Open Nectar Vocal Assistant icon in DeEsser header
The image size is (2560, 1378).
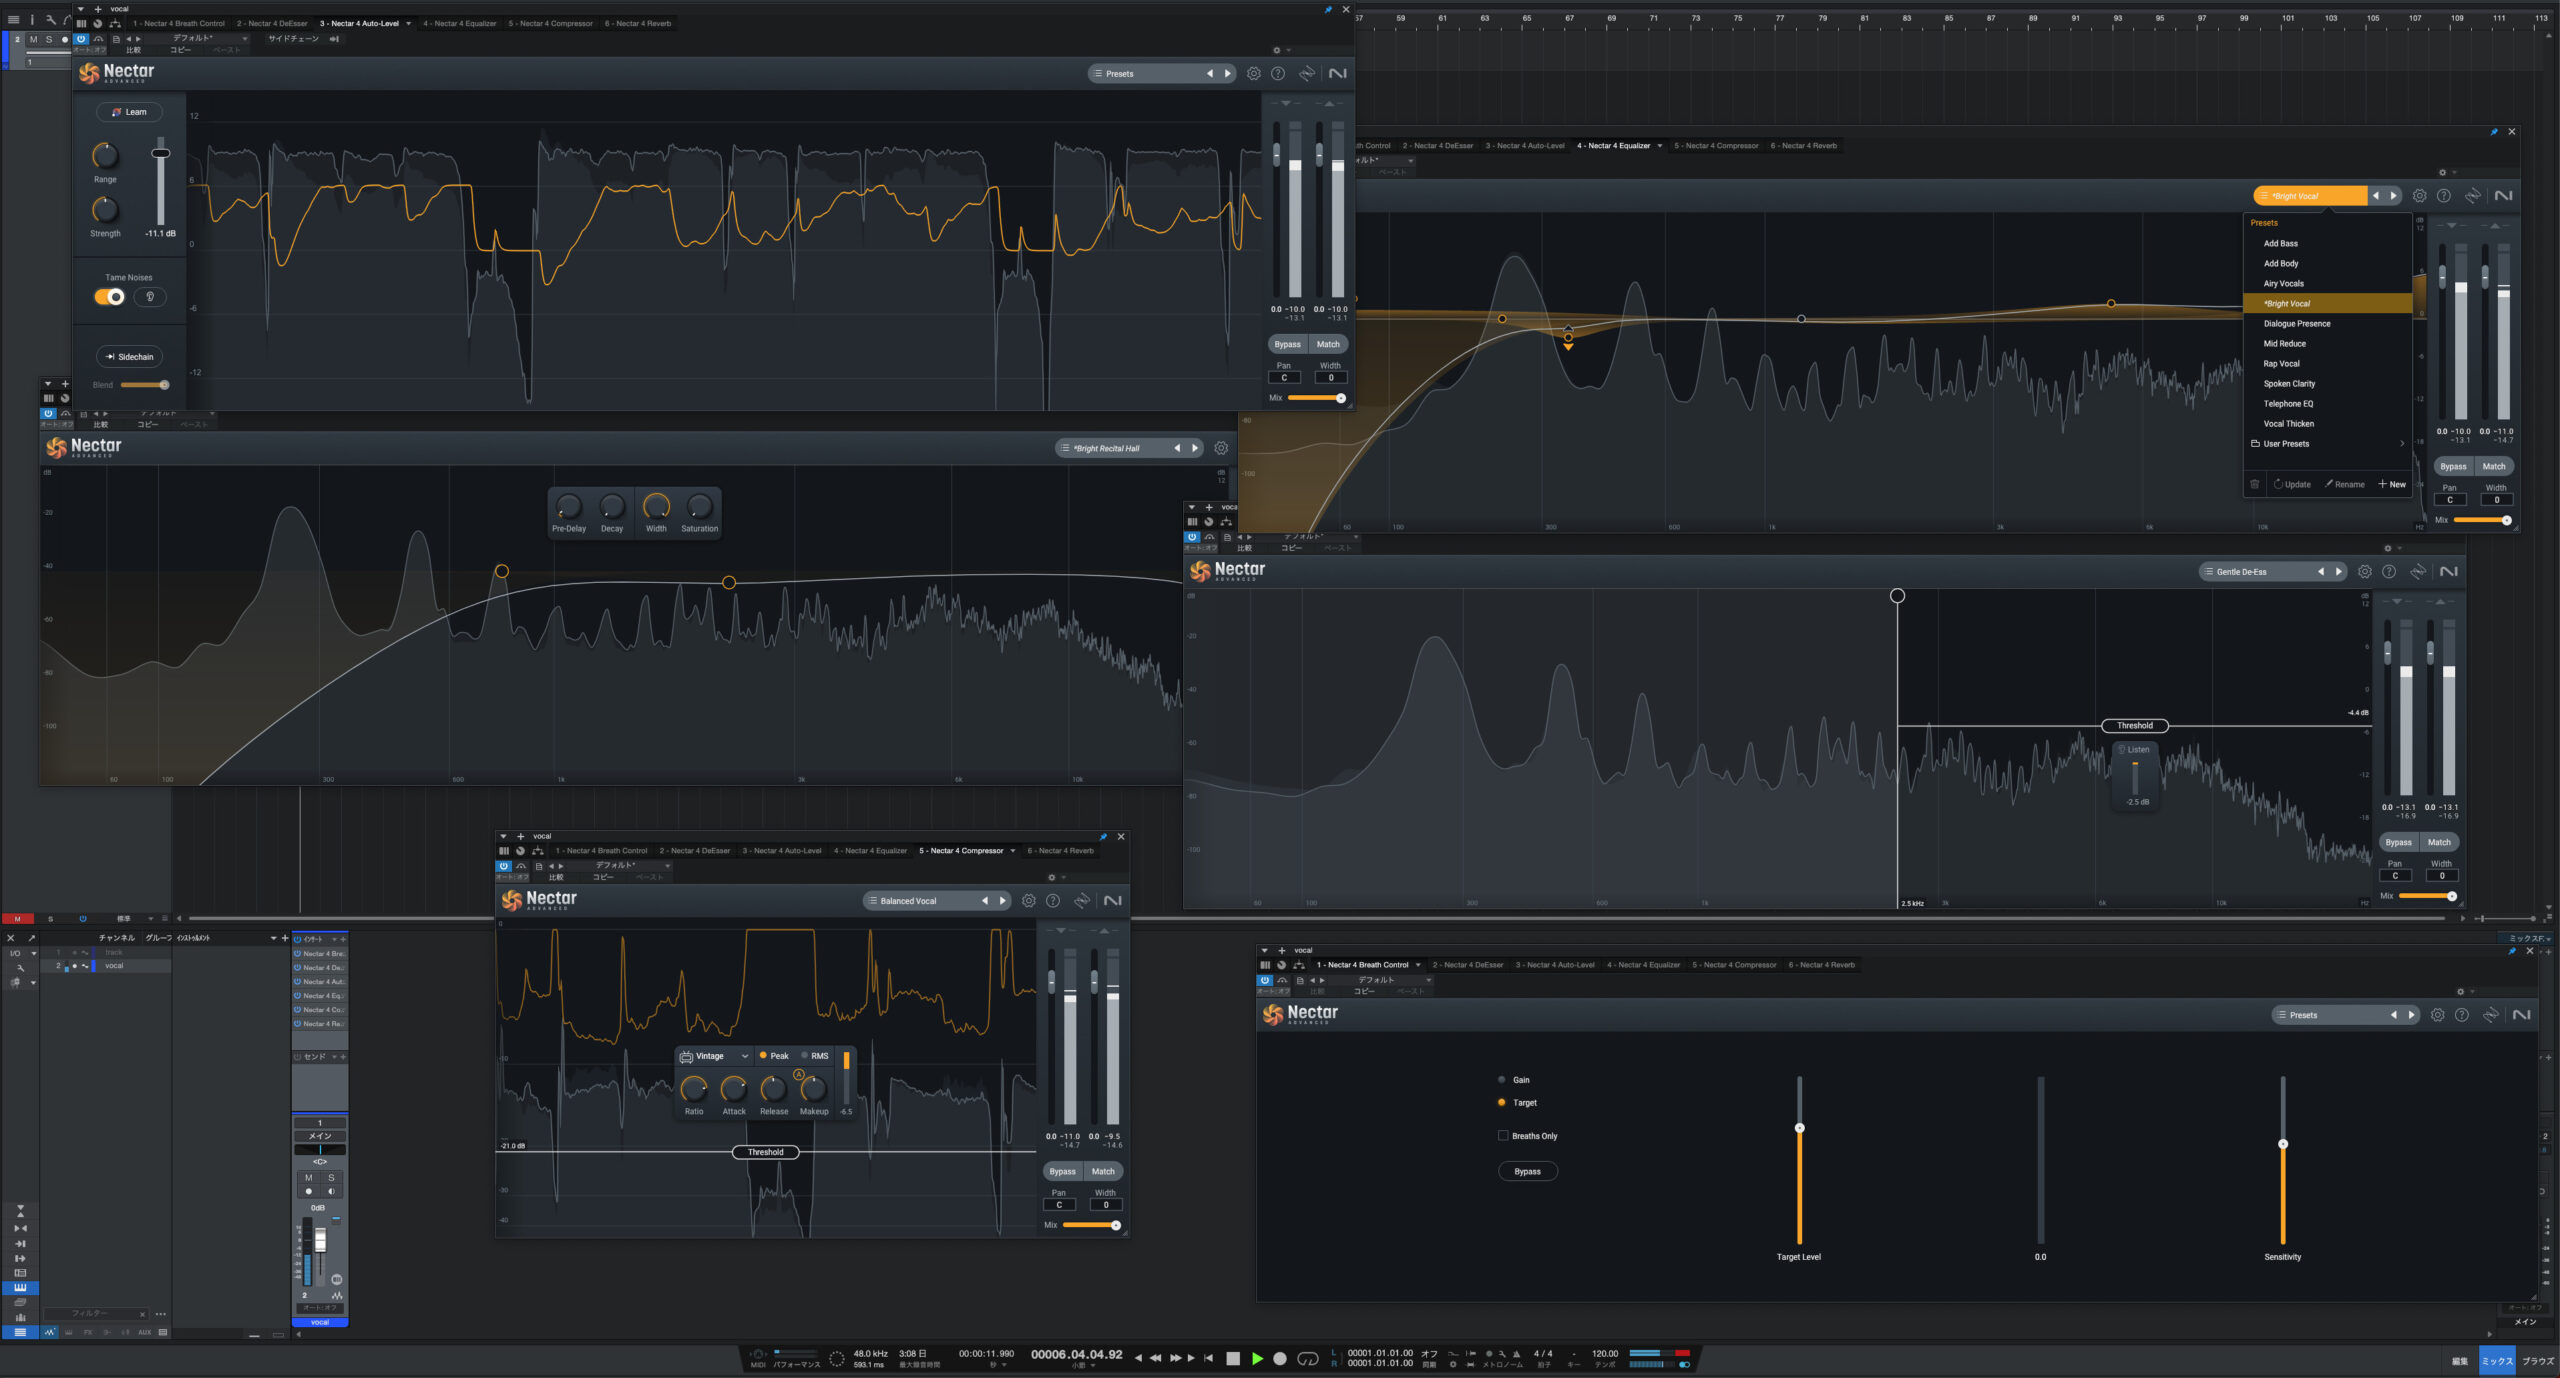click(2418, 572)
